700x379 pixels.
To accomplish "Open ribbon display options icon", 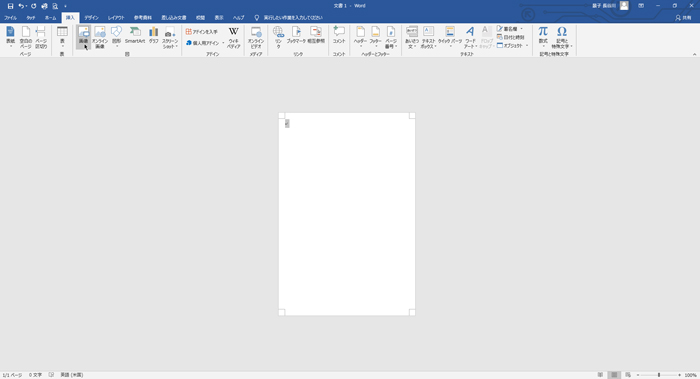I will click(641, 6).
